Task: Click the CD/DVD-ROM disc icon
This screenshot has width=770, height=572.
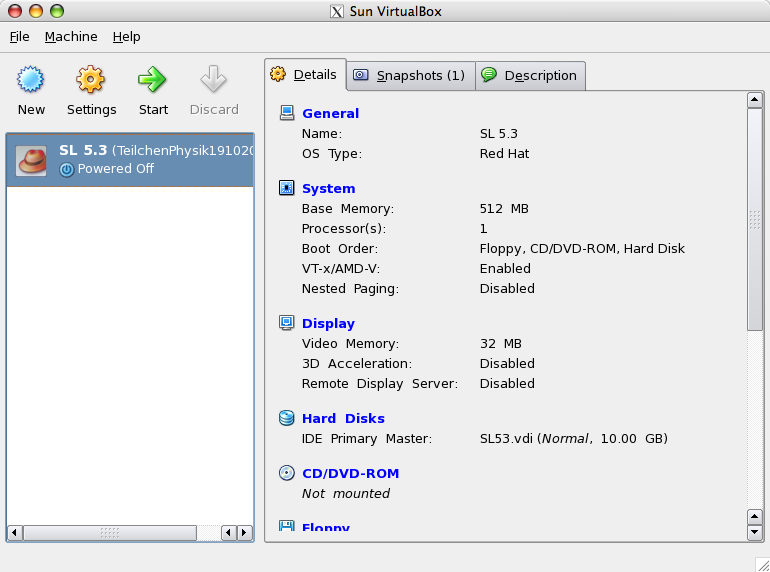Action: click(287, 473)
